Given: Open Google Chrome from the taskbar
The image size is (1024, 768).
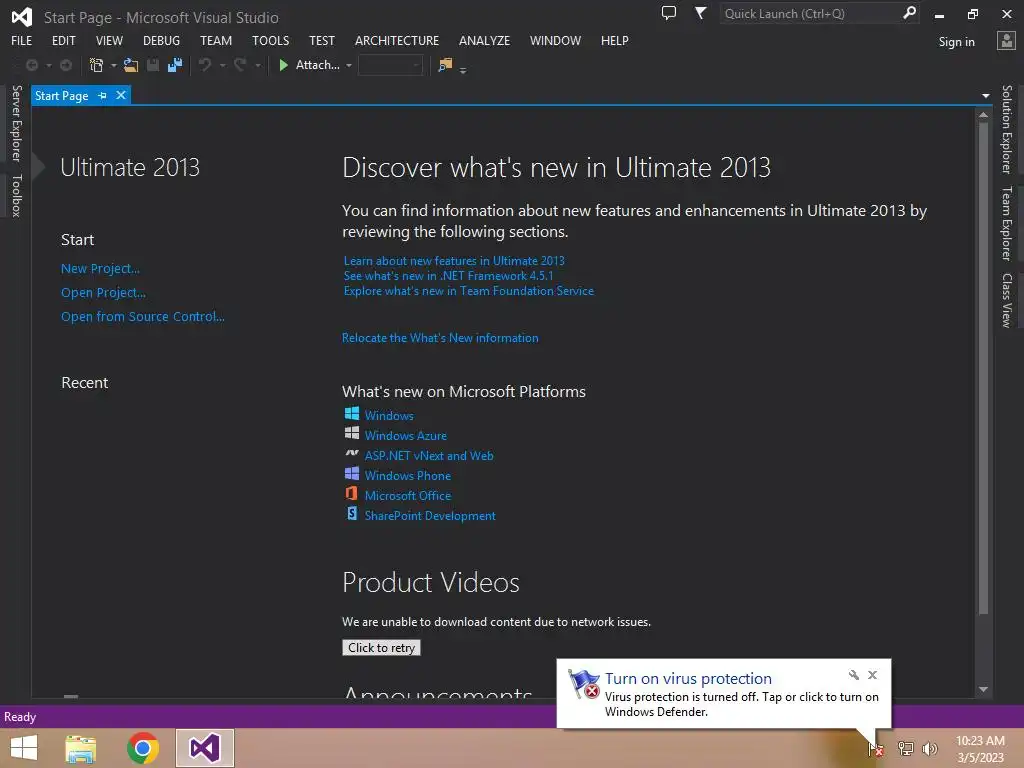Looking at the screenshot, I should (x=143, y=748).
